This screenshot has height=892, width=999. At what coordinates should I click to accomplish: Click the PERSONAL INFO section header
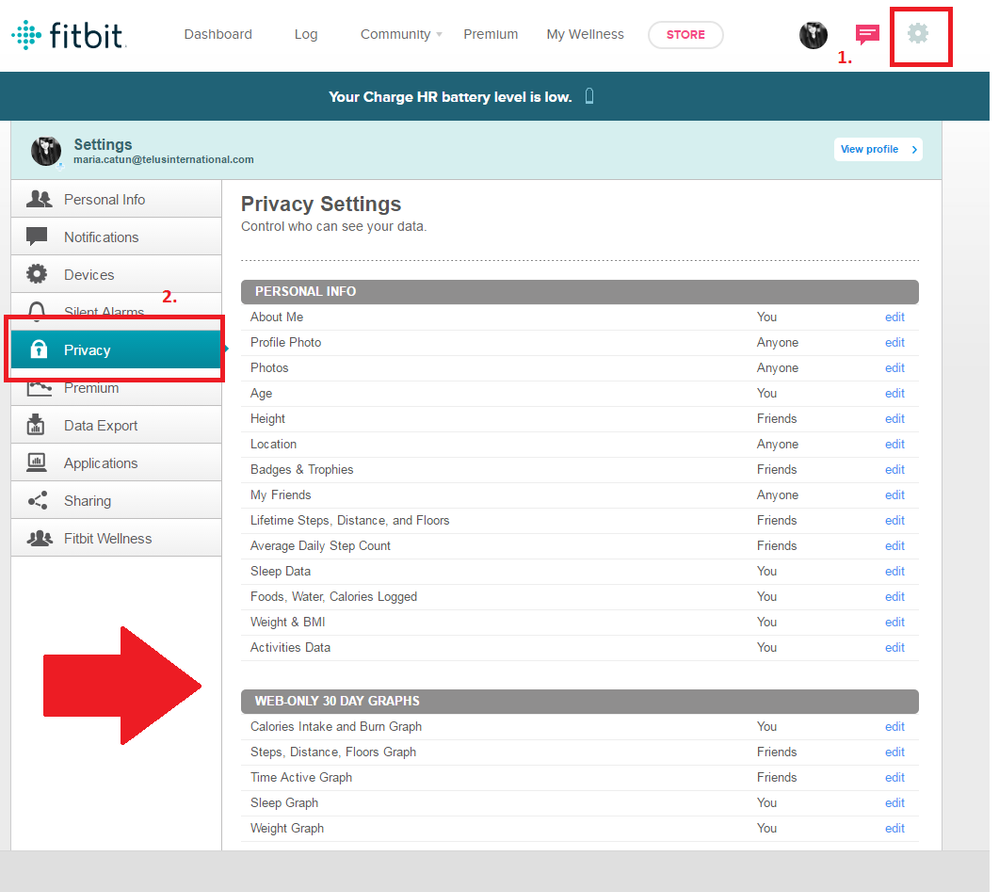coord(580,292)
